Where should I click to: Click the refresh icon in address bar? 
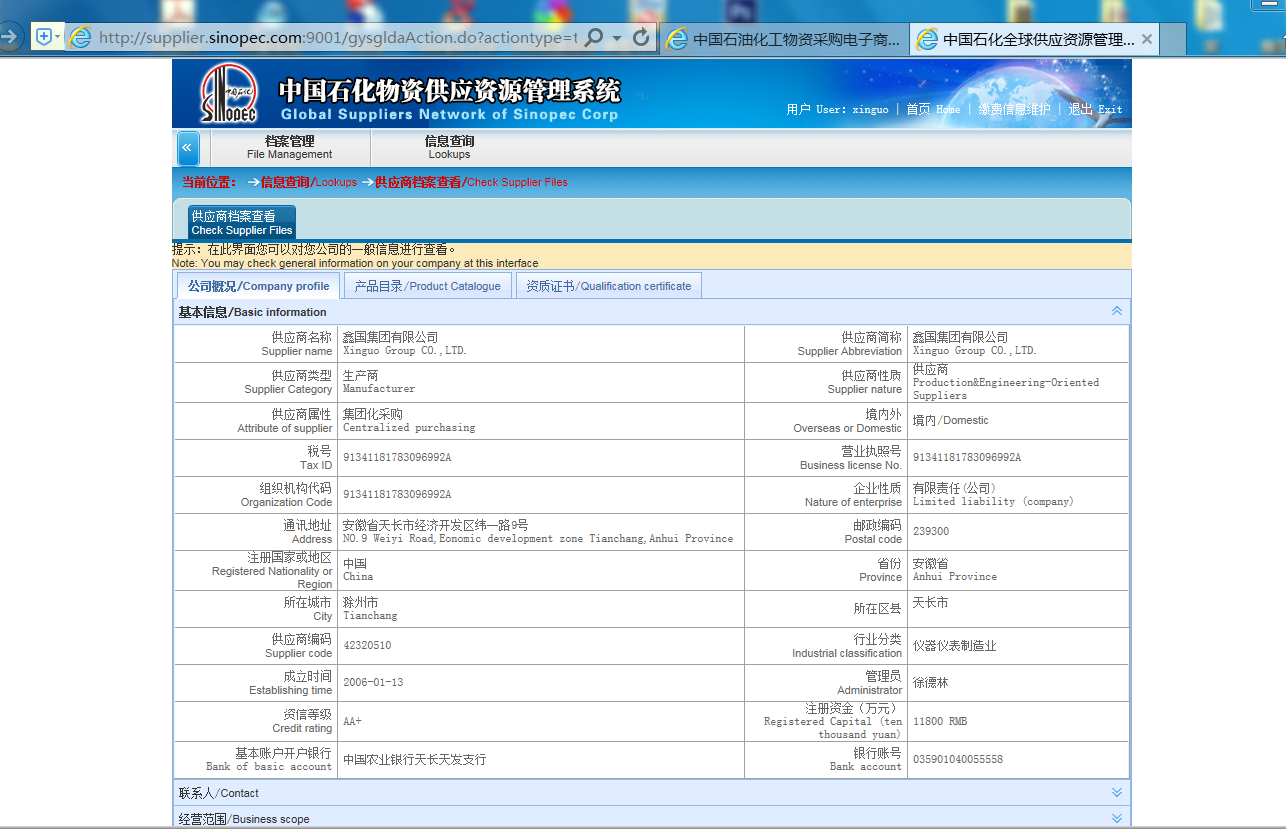[x=642, y=38]
